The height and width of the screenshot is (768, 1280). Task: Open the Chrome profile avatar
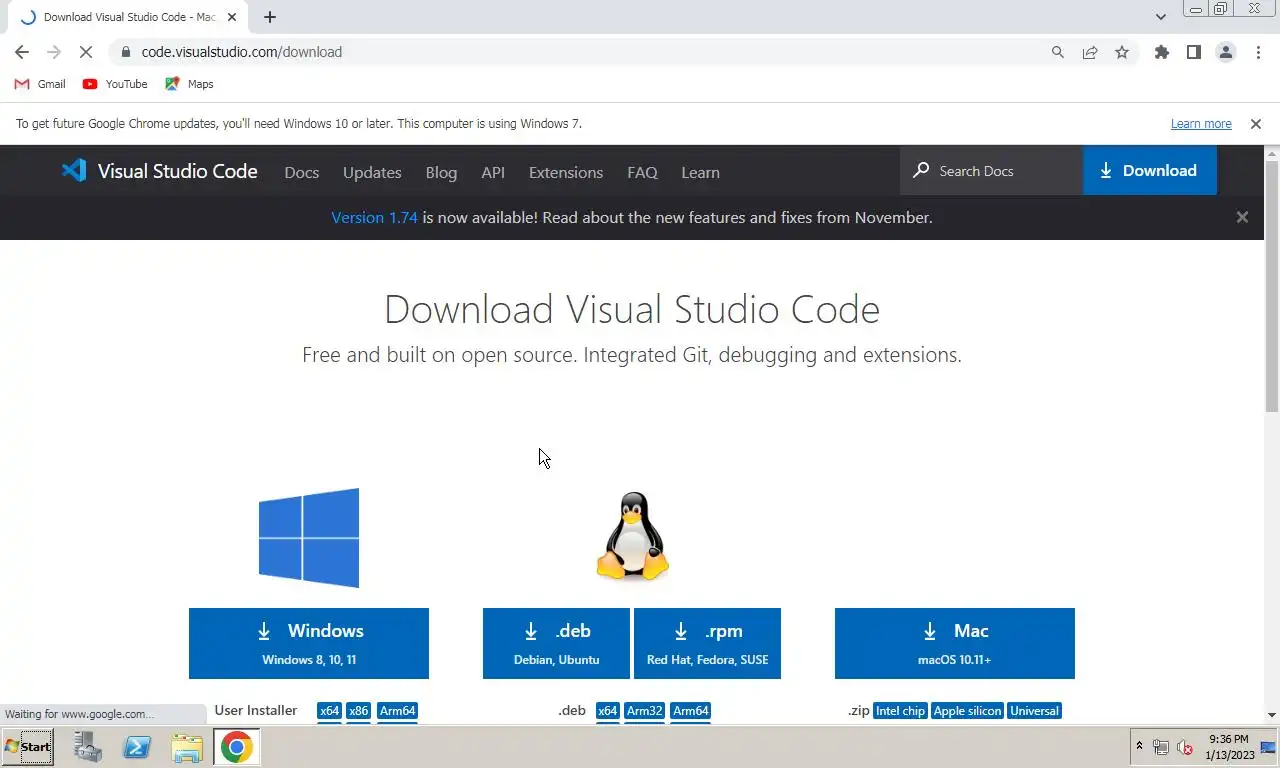coord(1226,52)
